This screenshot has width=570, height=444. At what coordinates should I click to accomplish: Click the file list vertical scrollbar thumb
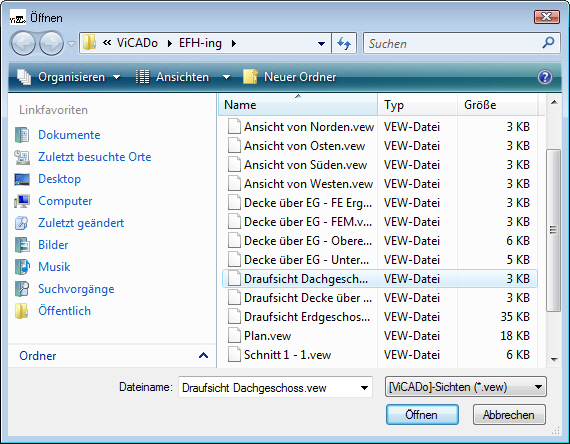pyautogui.click(x=553, y=230)
